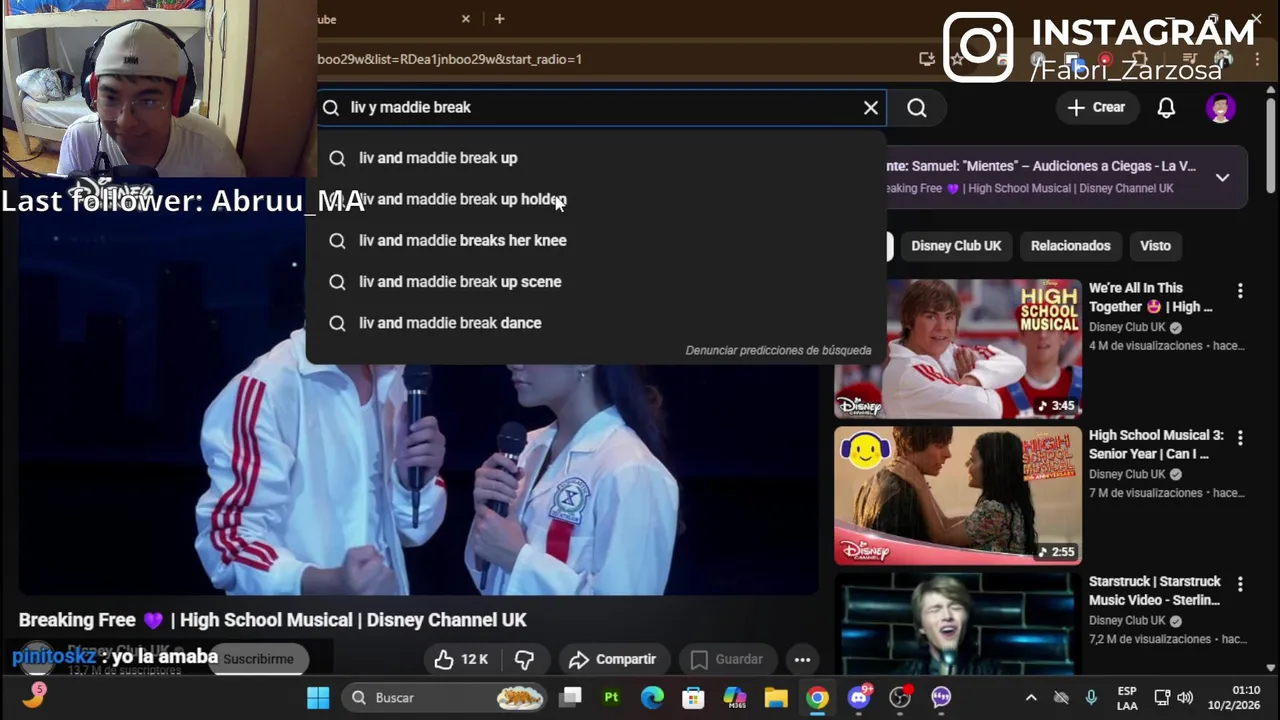Image resolution: width=1280 pixels, height=720 pixels.
Task: Open File Explorer from taskbar
Action: coord(776,698)
